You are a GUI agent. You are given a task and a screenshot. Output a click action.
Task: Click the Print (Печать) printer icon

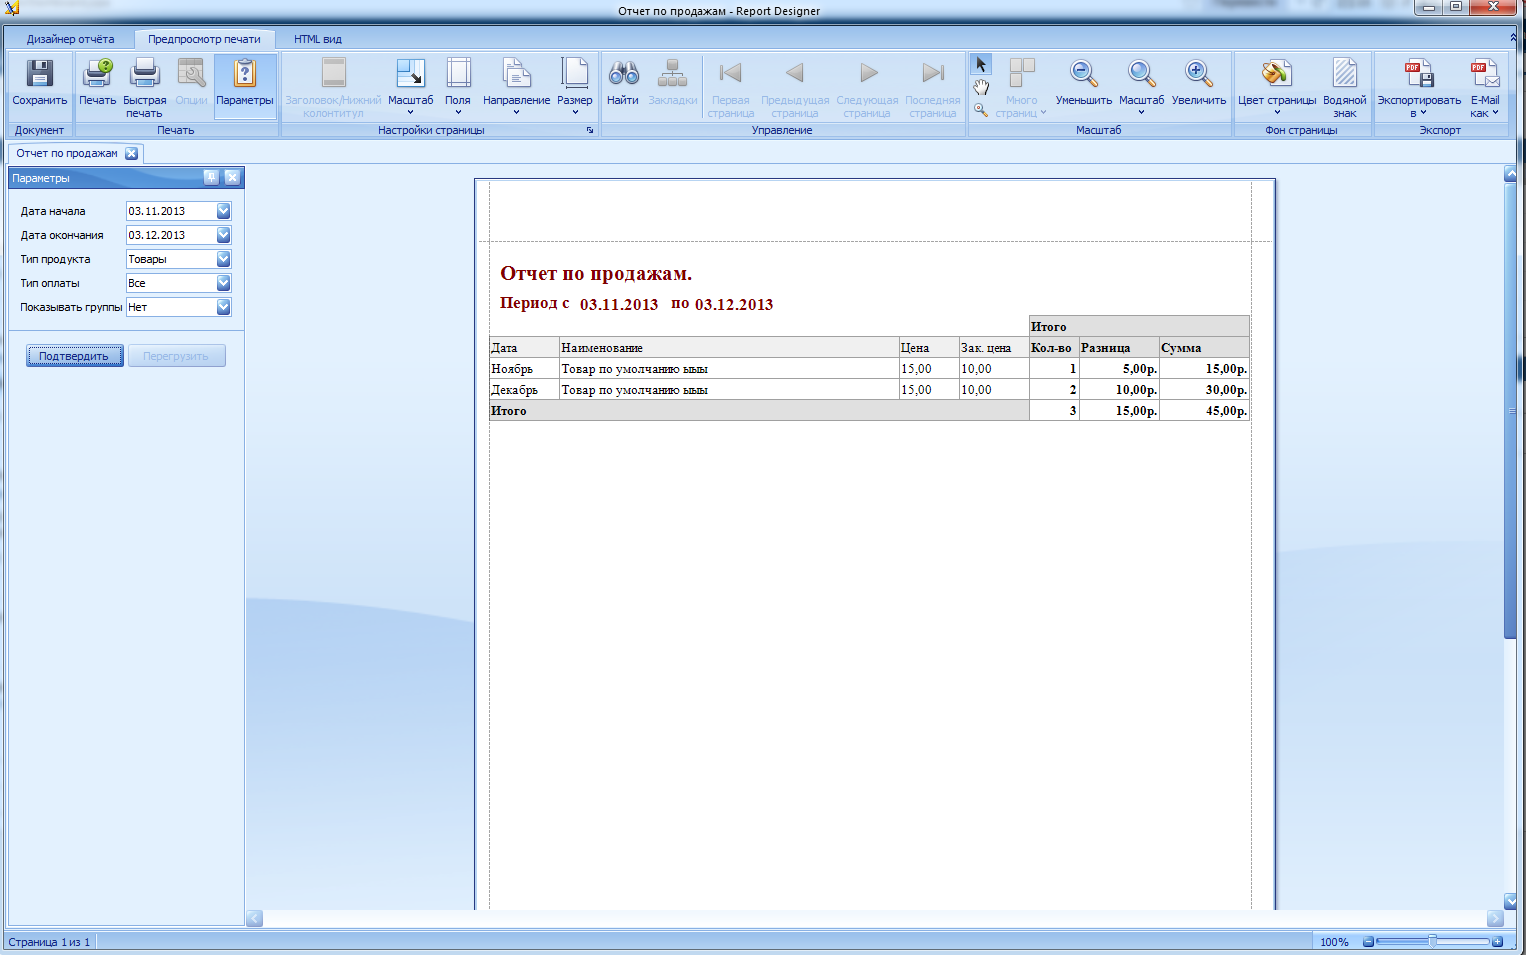[x=98, y=75]
